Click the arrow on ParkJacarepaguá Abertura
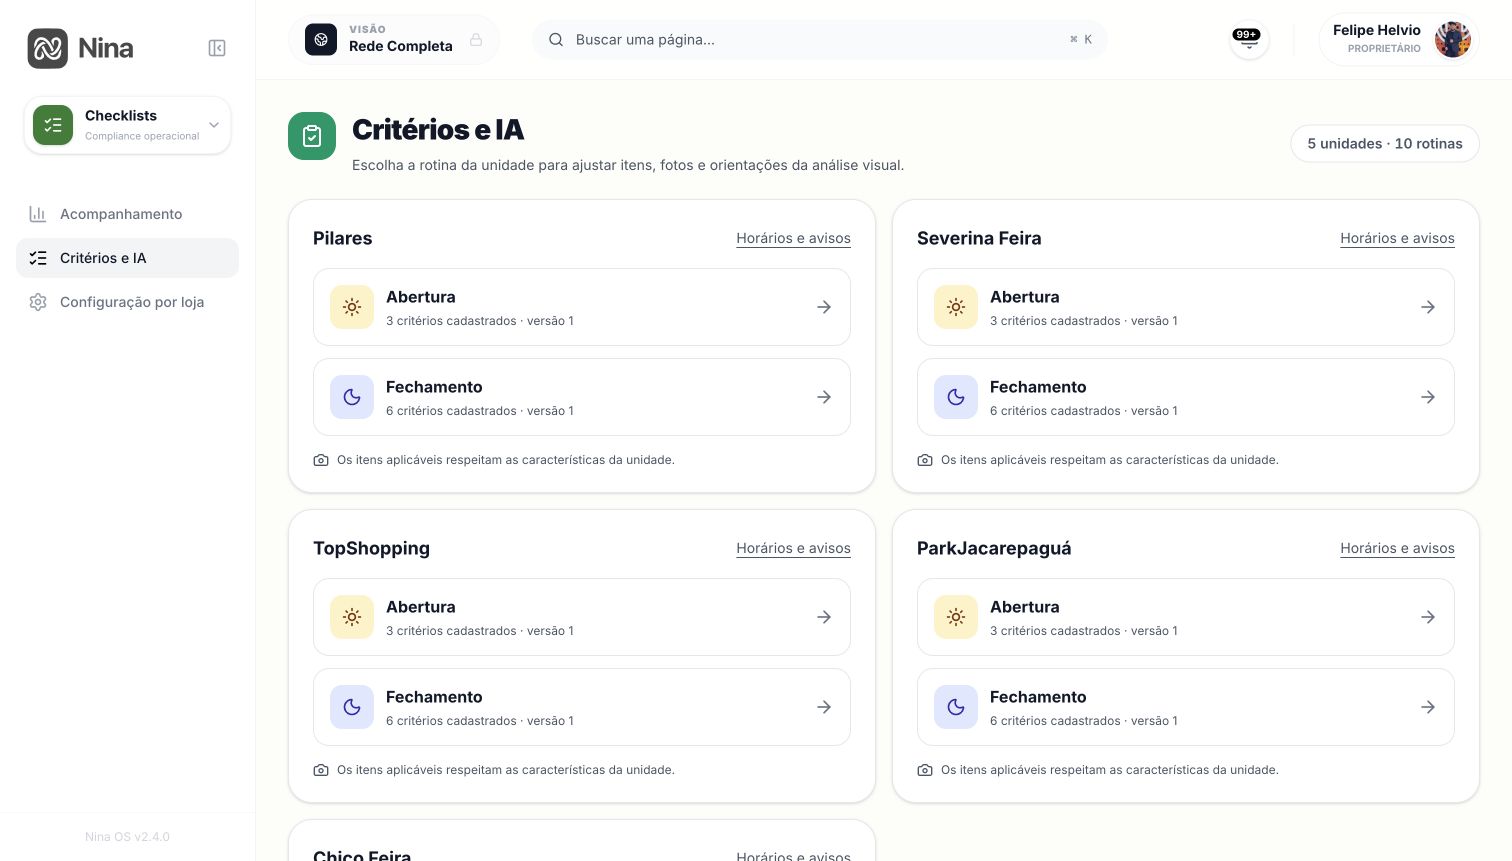1512x861 pixels. (1428, 617)
